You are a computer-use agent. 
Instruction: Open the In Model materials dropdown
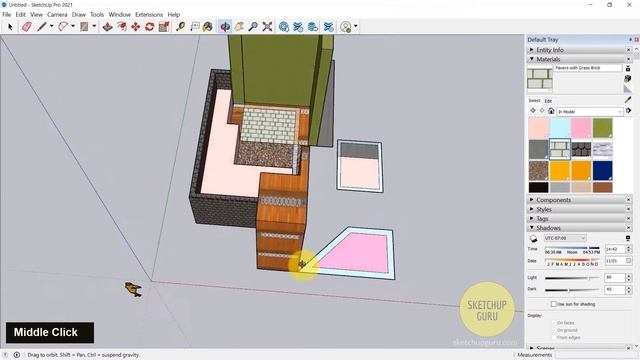590,111
